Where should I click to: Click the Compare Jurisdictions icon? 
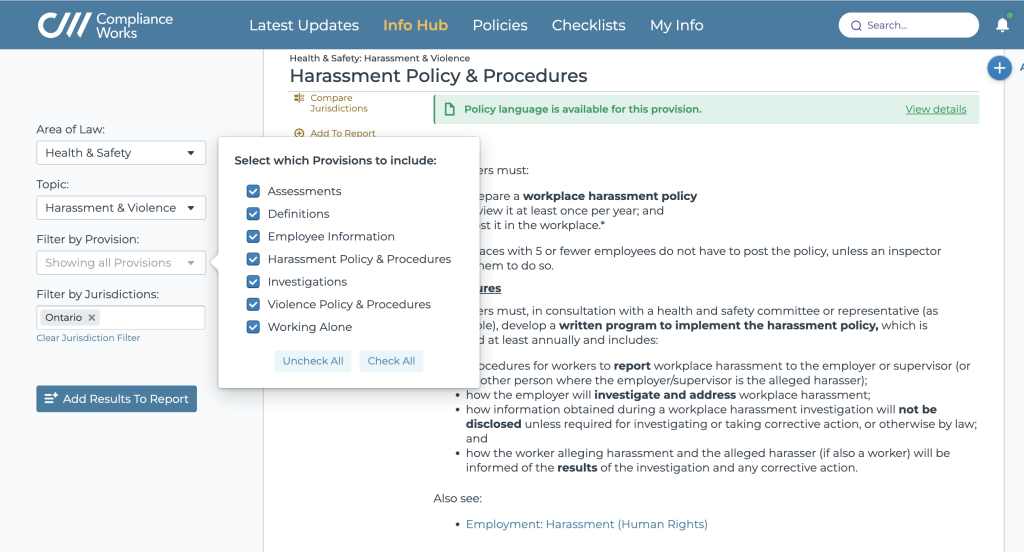coord(299,98)
